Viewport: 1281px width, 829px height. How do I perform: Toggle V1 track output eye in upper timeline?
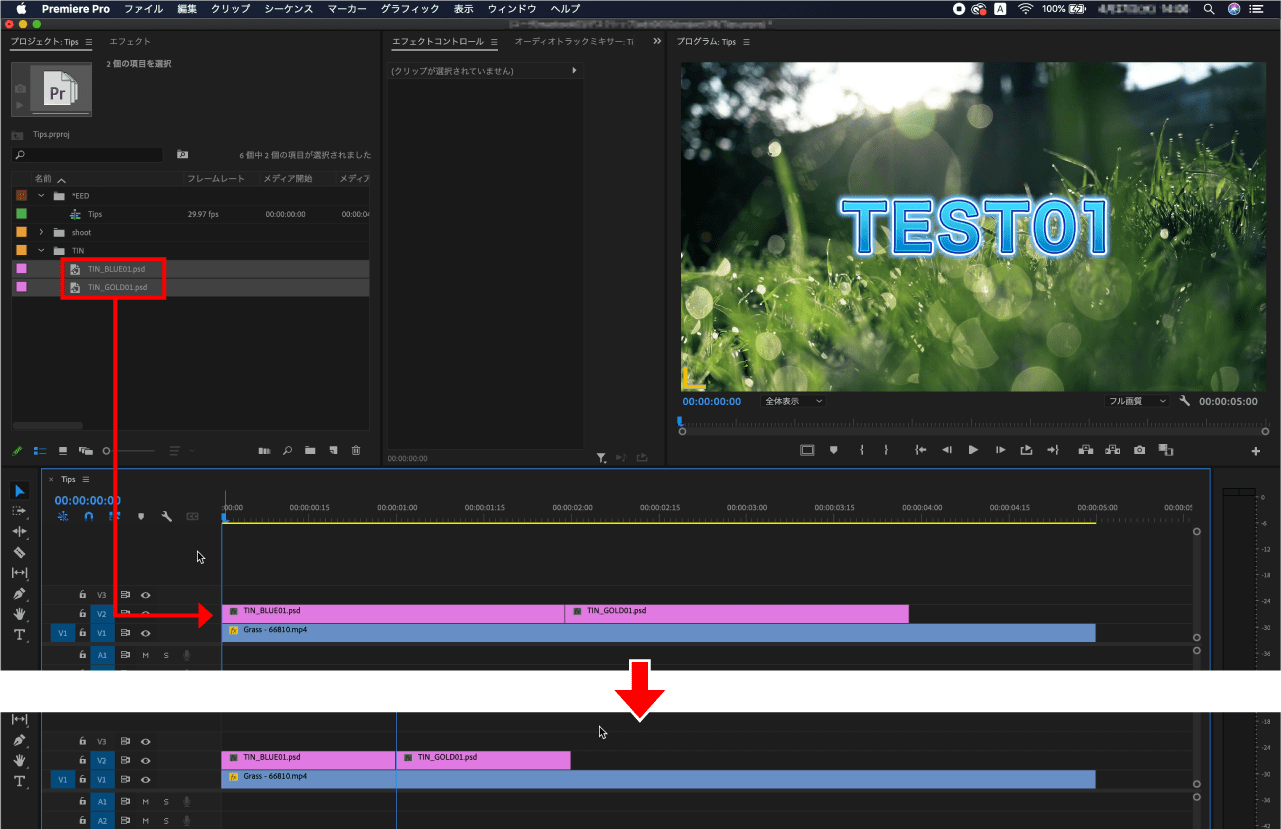[x=145, y=633]
